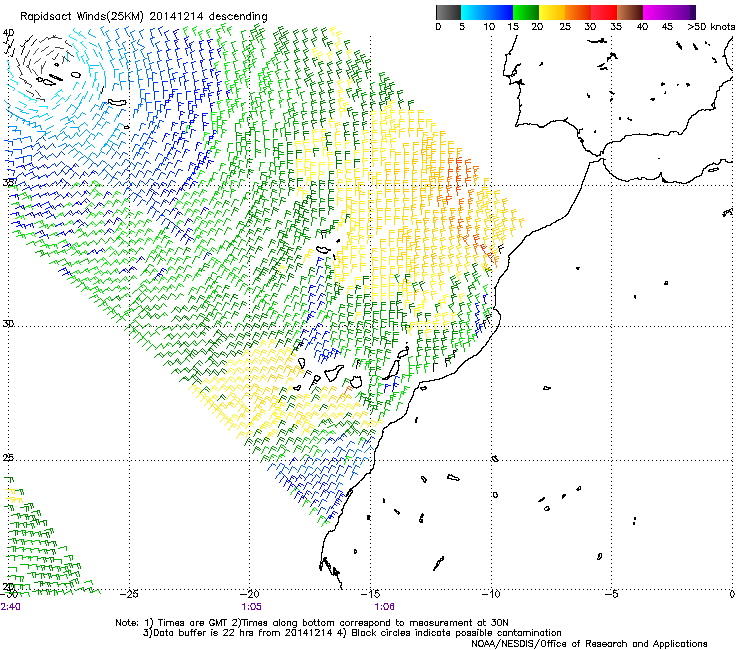The height and width of the screenshot is (650, 740).
Task: Click the Tenerife island outline in the Canaries
Action: coord(335,373)
